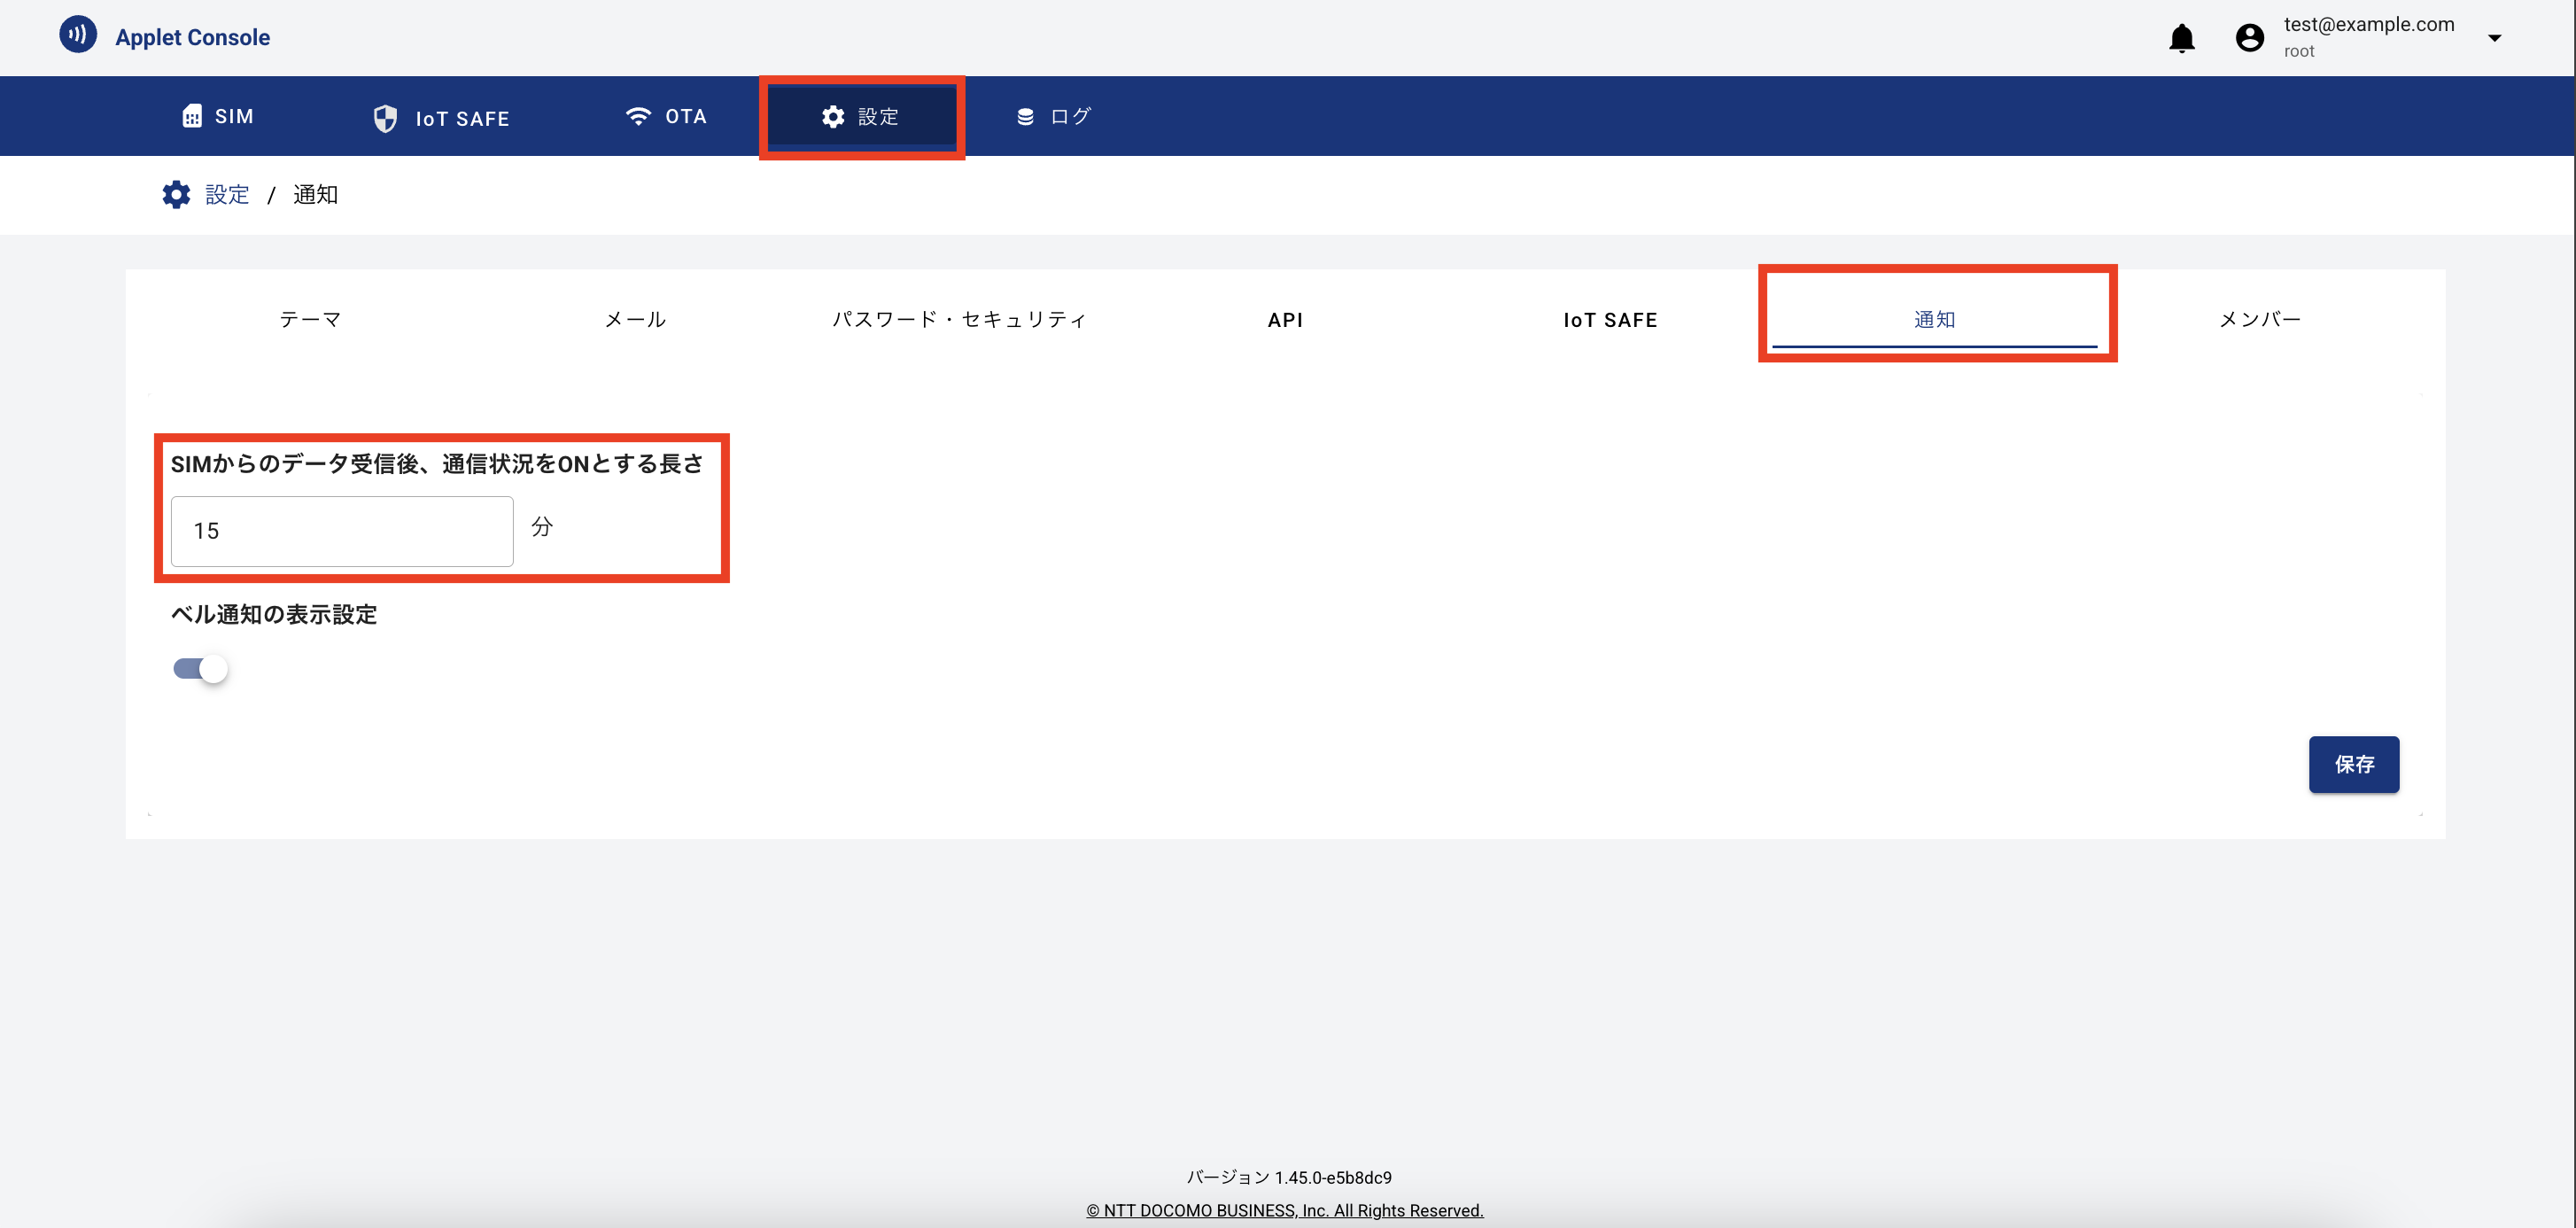Open notifications via the bell icon
Screen dimensions: 2576x1228
[x=2183, y=38]
